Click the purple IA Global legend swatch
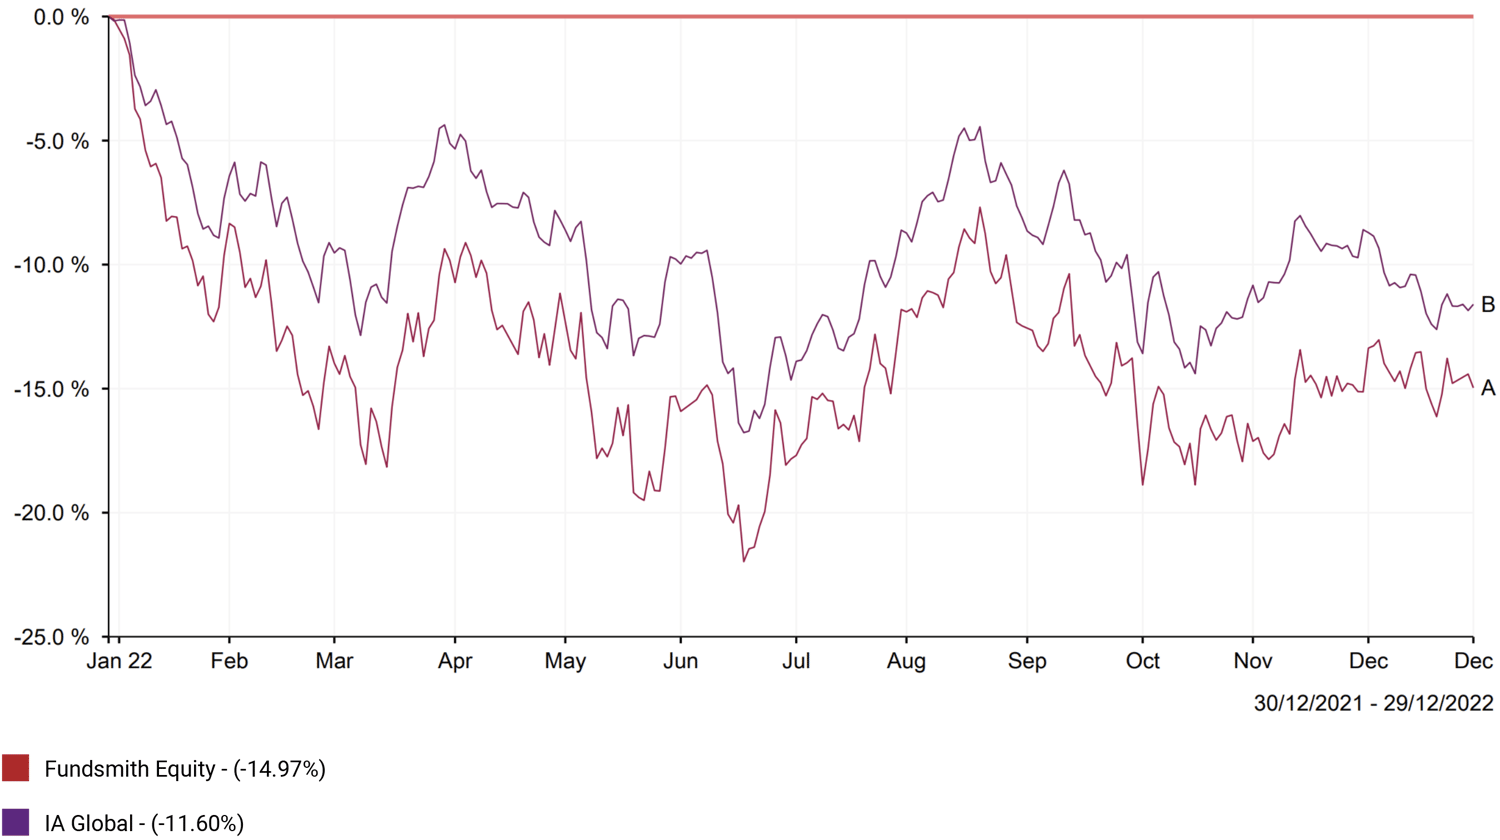The width and height of the screenshot is (1500, 840). coord(16,823)
